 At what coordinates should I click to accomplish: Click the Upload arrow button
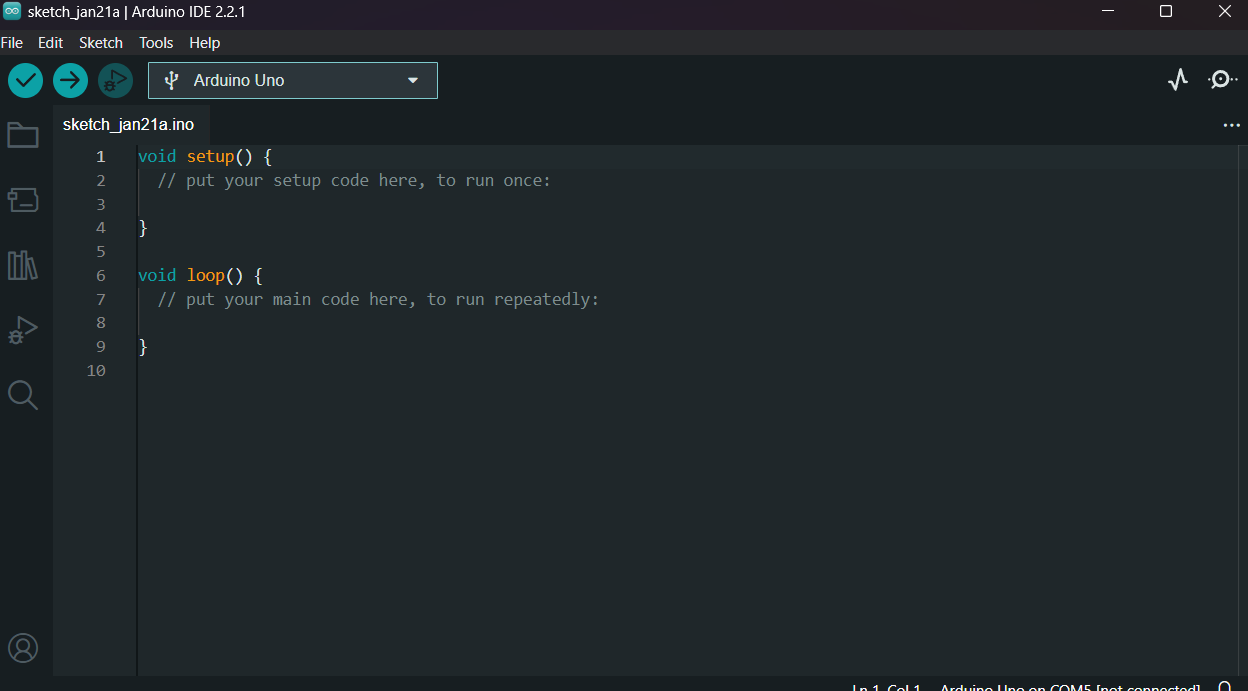click(x=70, y=80)
